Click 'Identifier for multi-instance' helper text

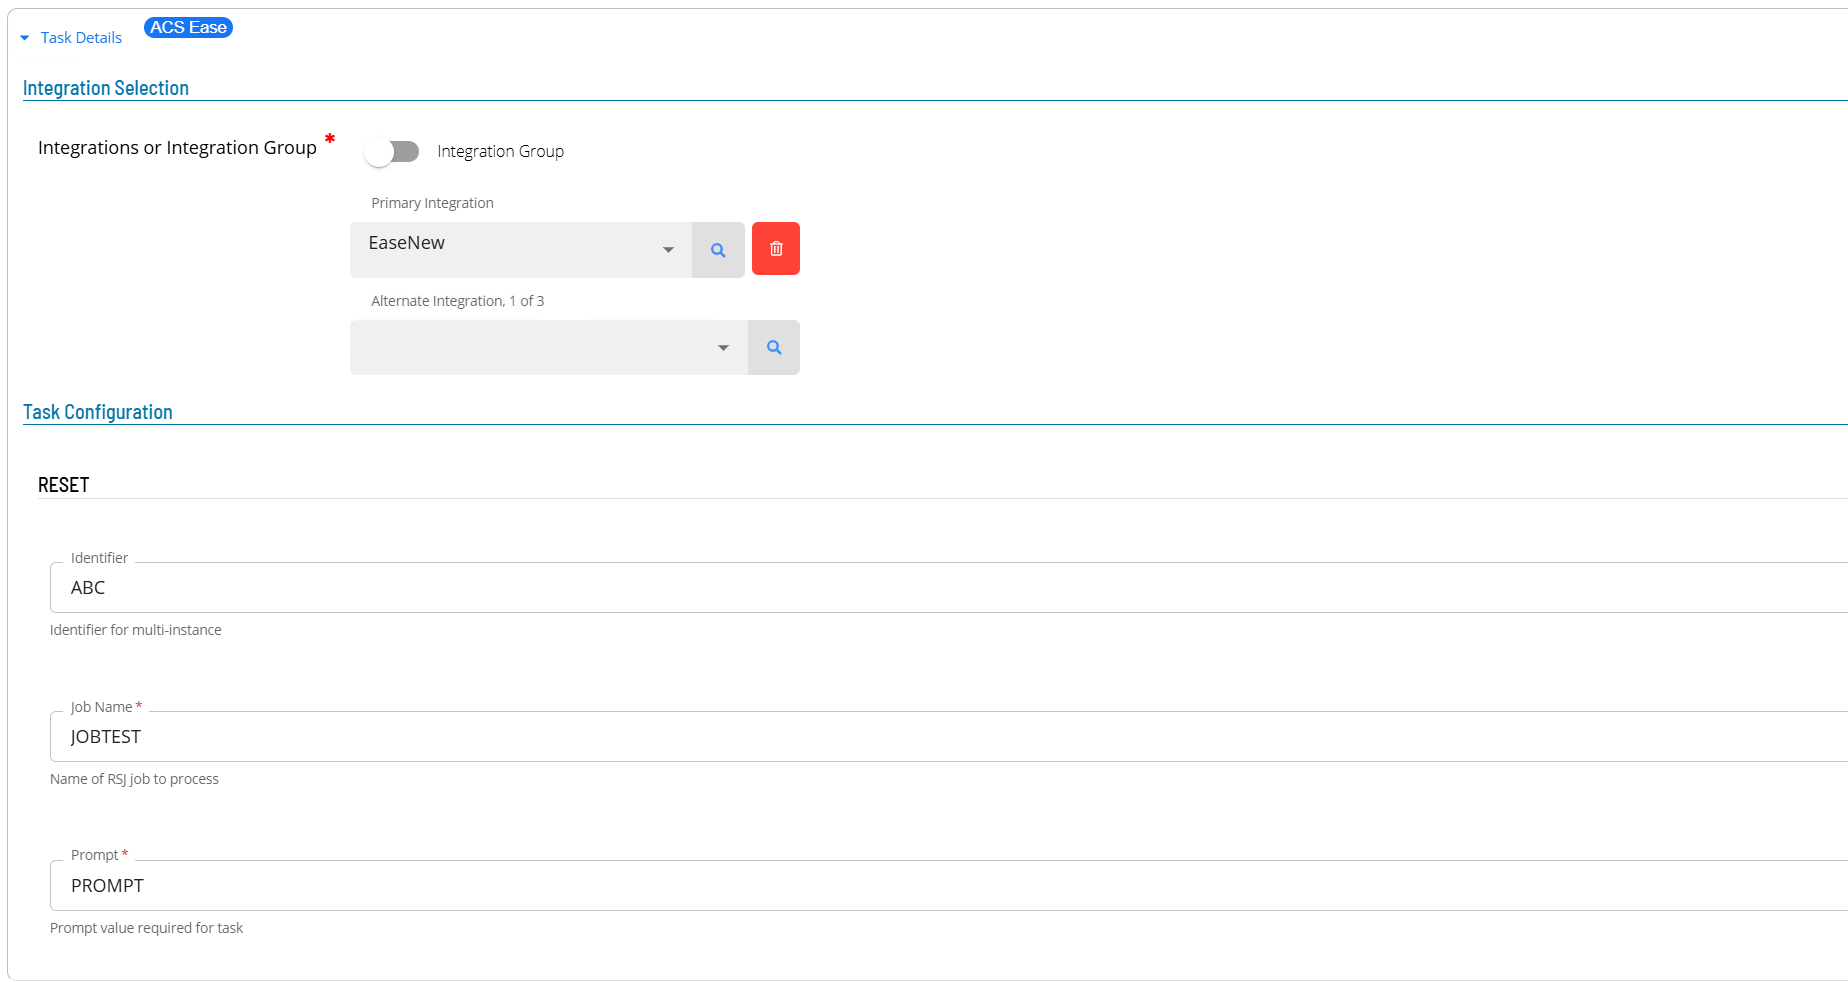pos(136,630)
